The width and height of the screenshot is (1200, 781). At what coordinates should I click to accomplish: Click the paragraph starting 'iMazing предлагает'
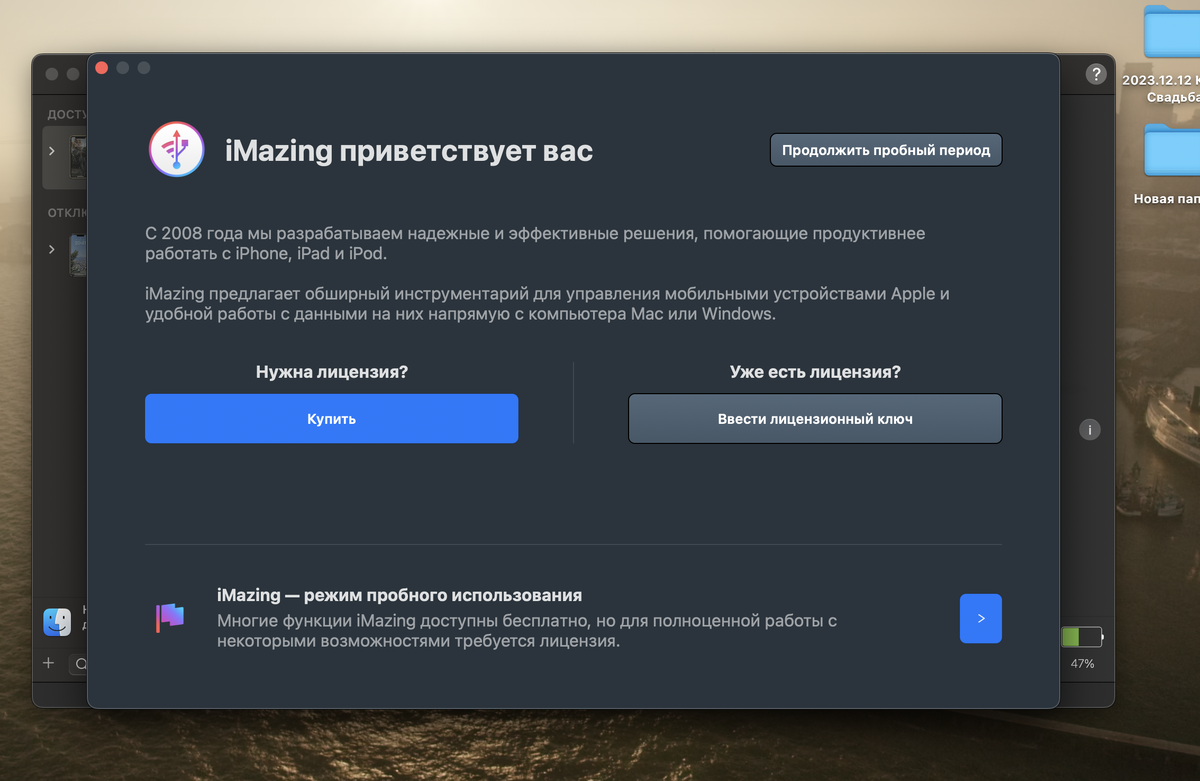[547, 304]
